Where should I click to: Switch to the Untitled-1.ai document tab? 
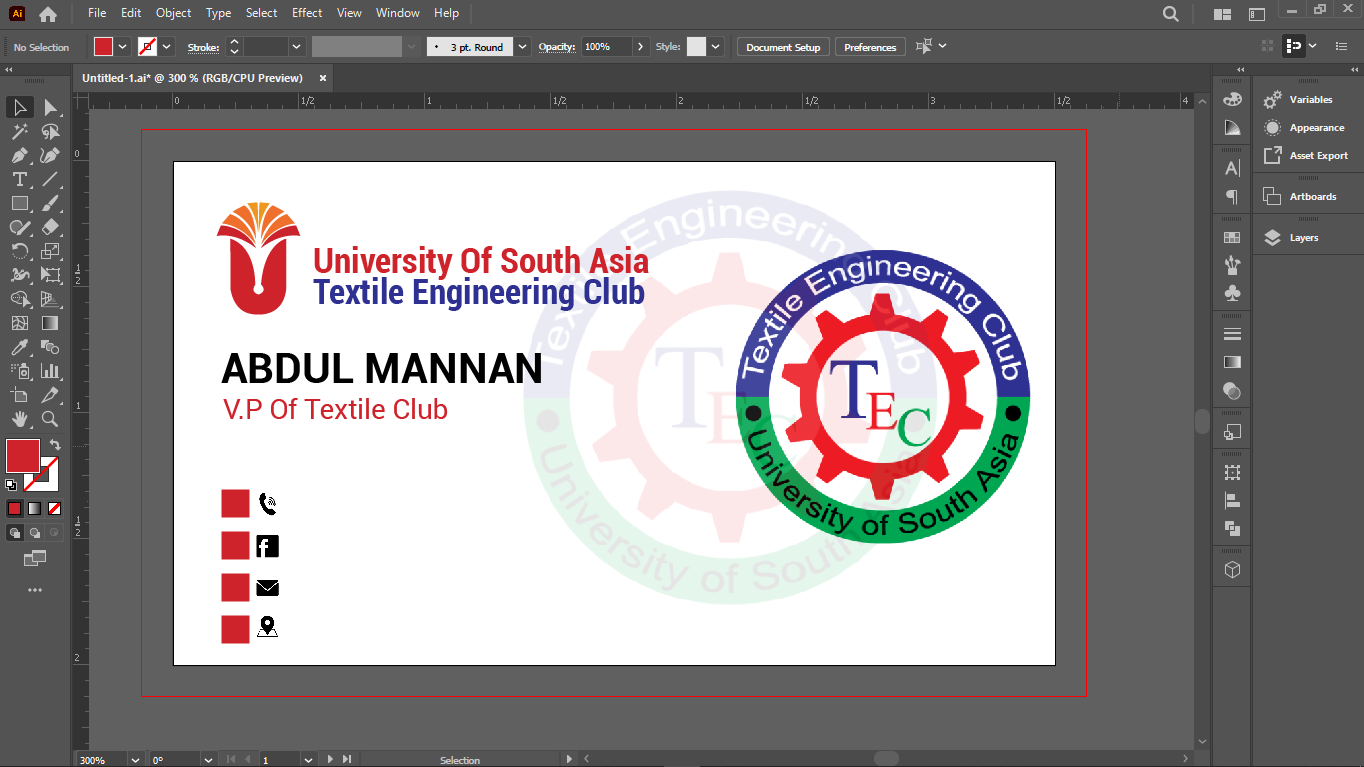tap(192, 78)
